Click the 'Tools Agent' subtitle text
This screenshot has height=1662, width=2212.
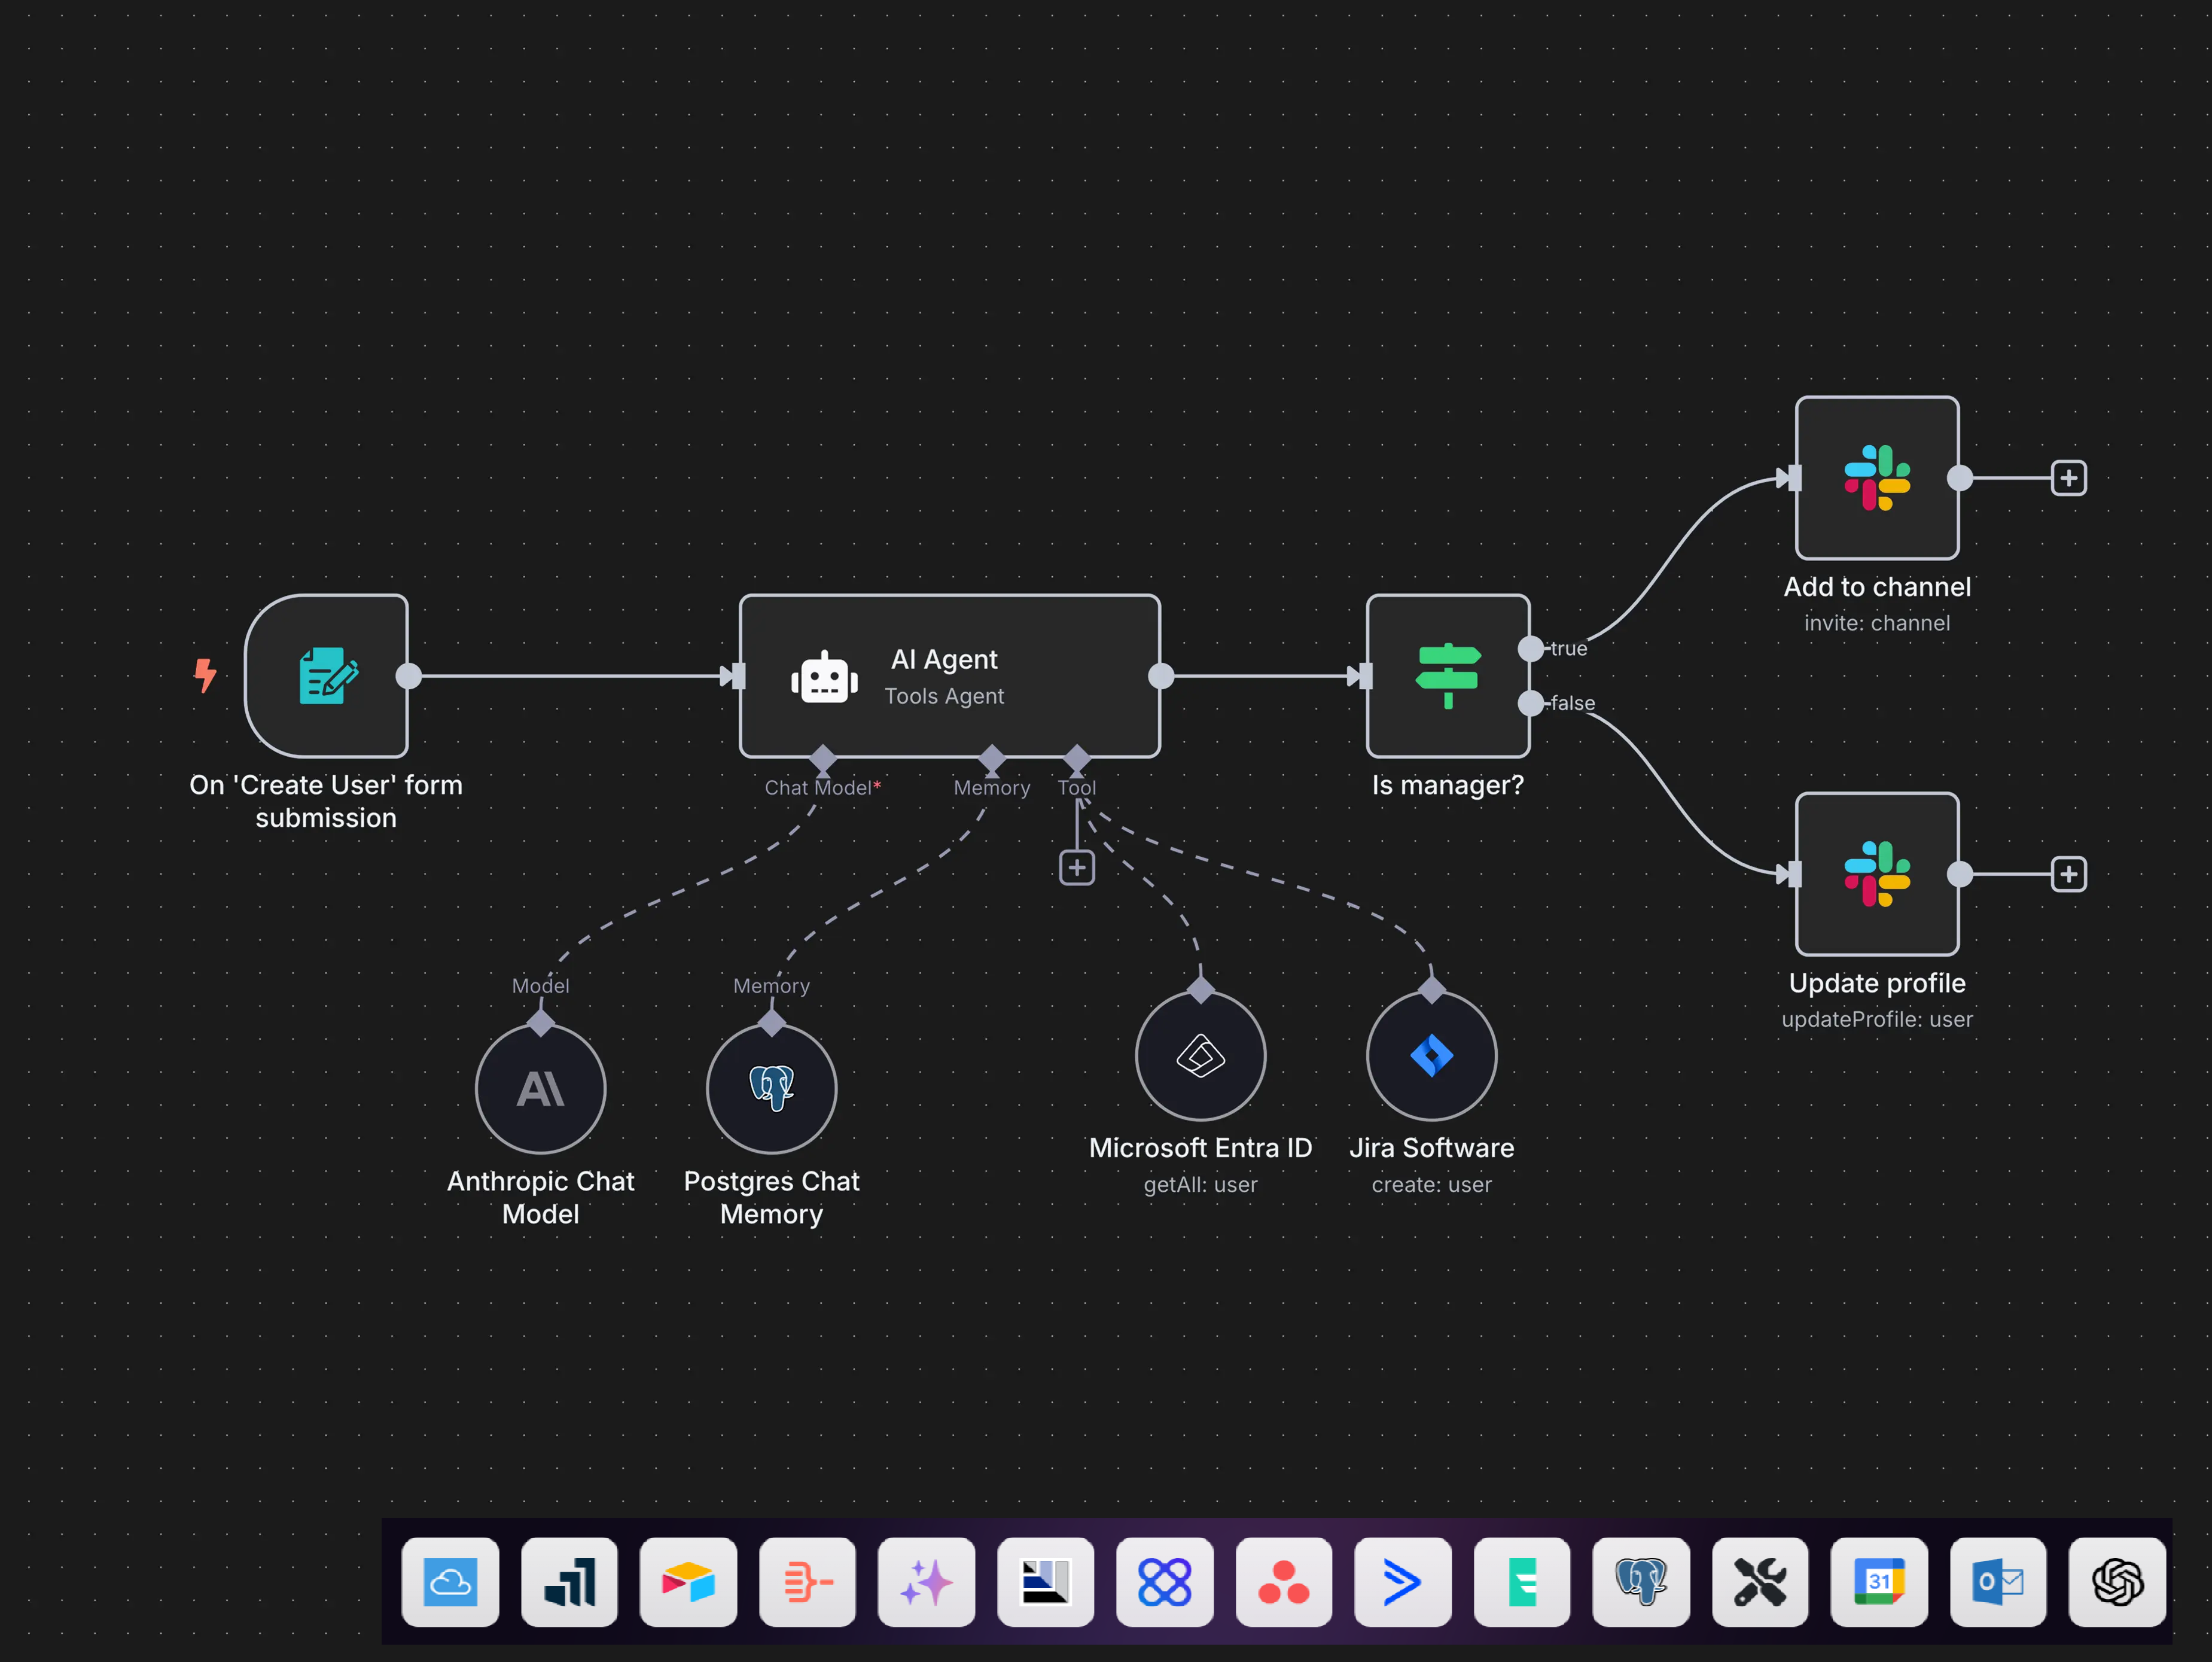tap(944, 696)
